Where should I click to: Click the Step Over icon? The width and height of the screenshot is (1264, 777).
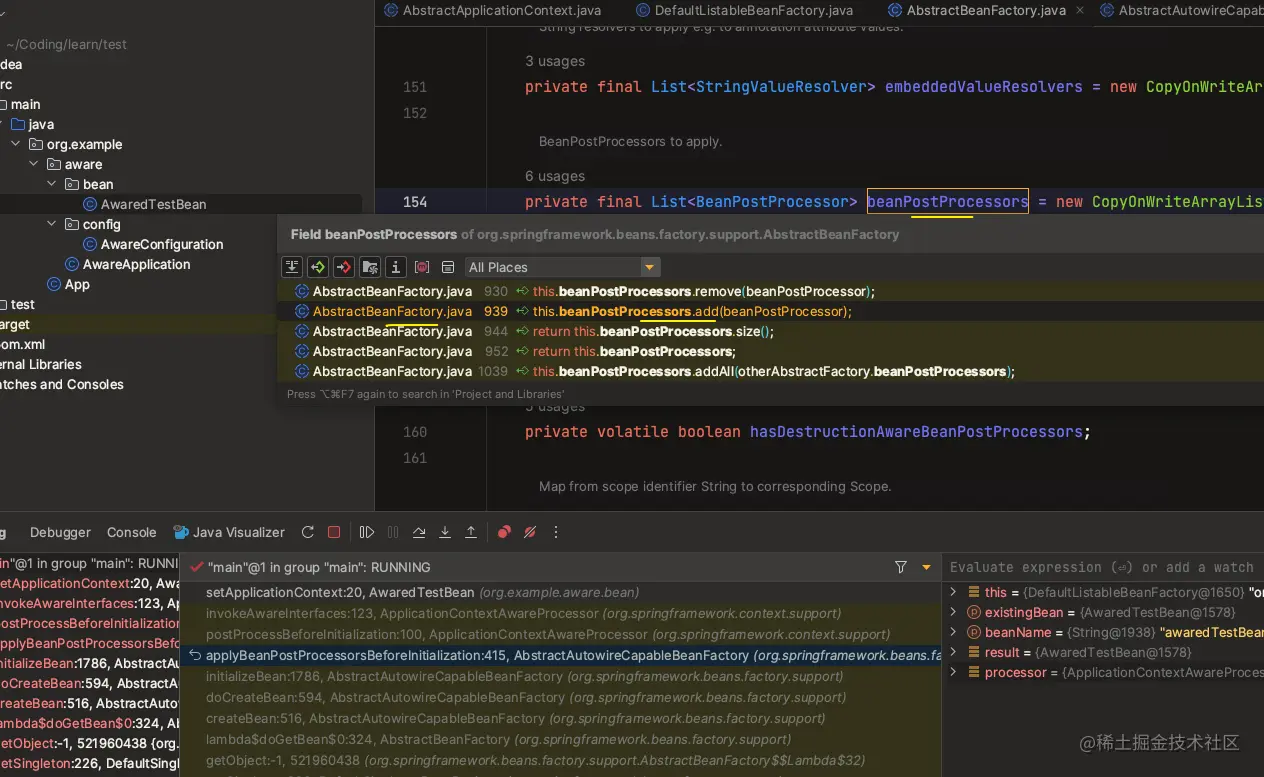click(x=419, y=532)
